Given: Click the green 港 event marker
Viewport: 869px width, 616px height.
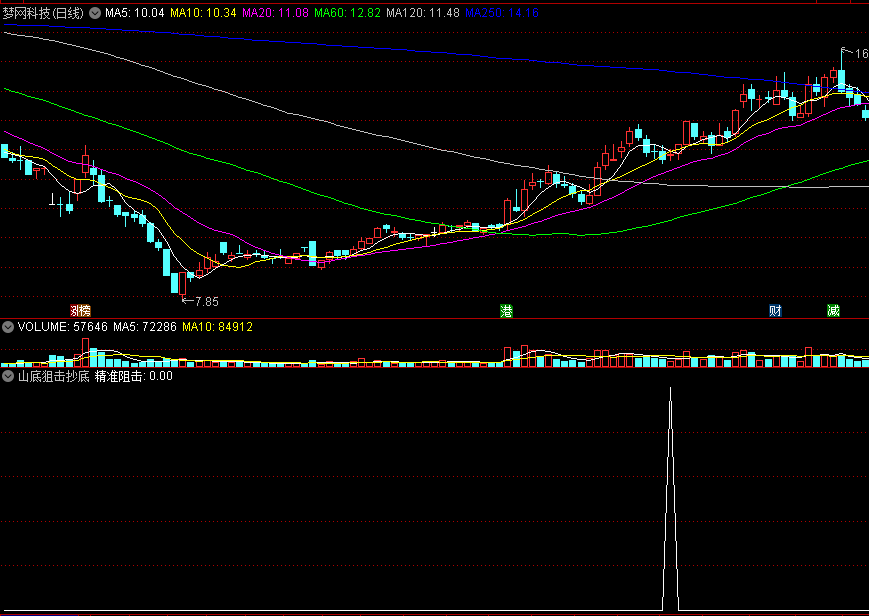Looking at the screenshot, I should (506, 310).
